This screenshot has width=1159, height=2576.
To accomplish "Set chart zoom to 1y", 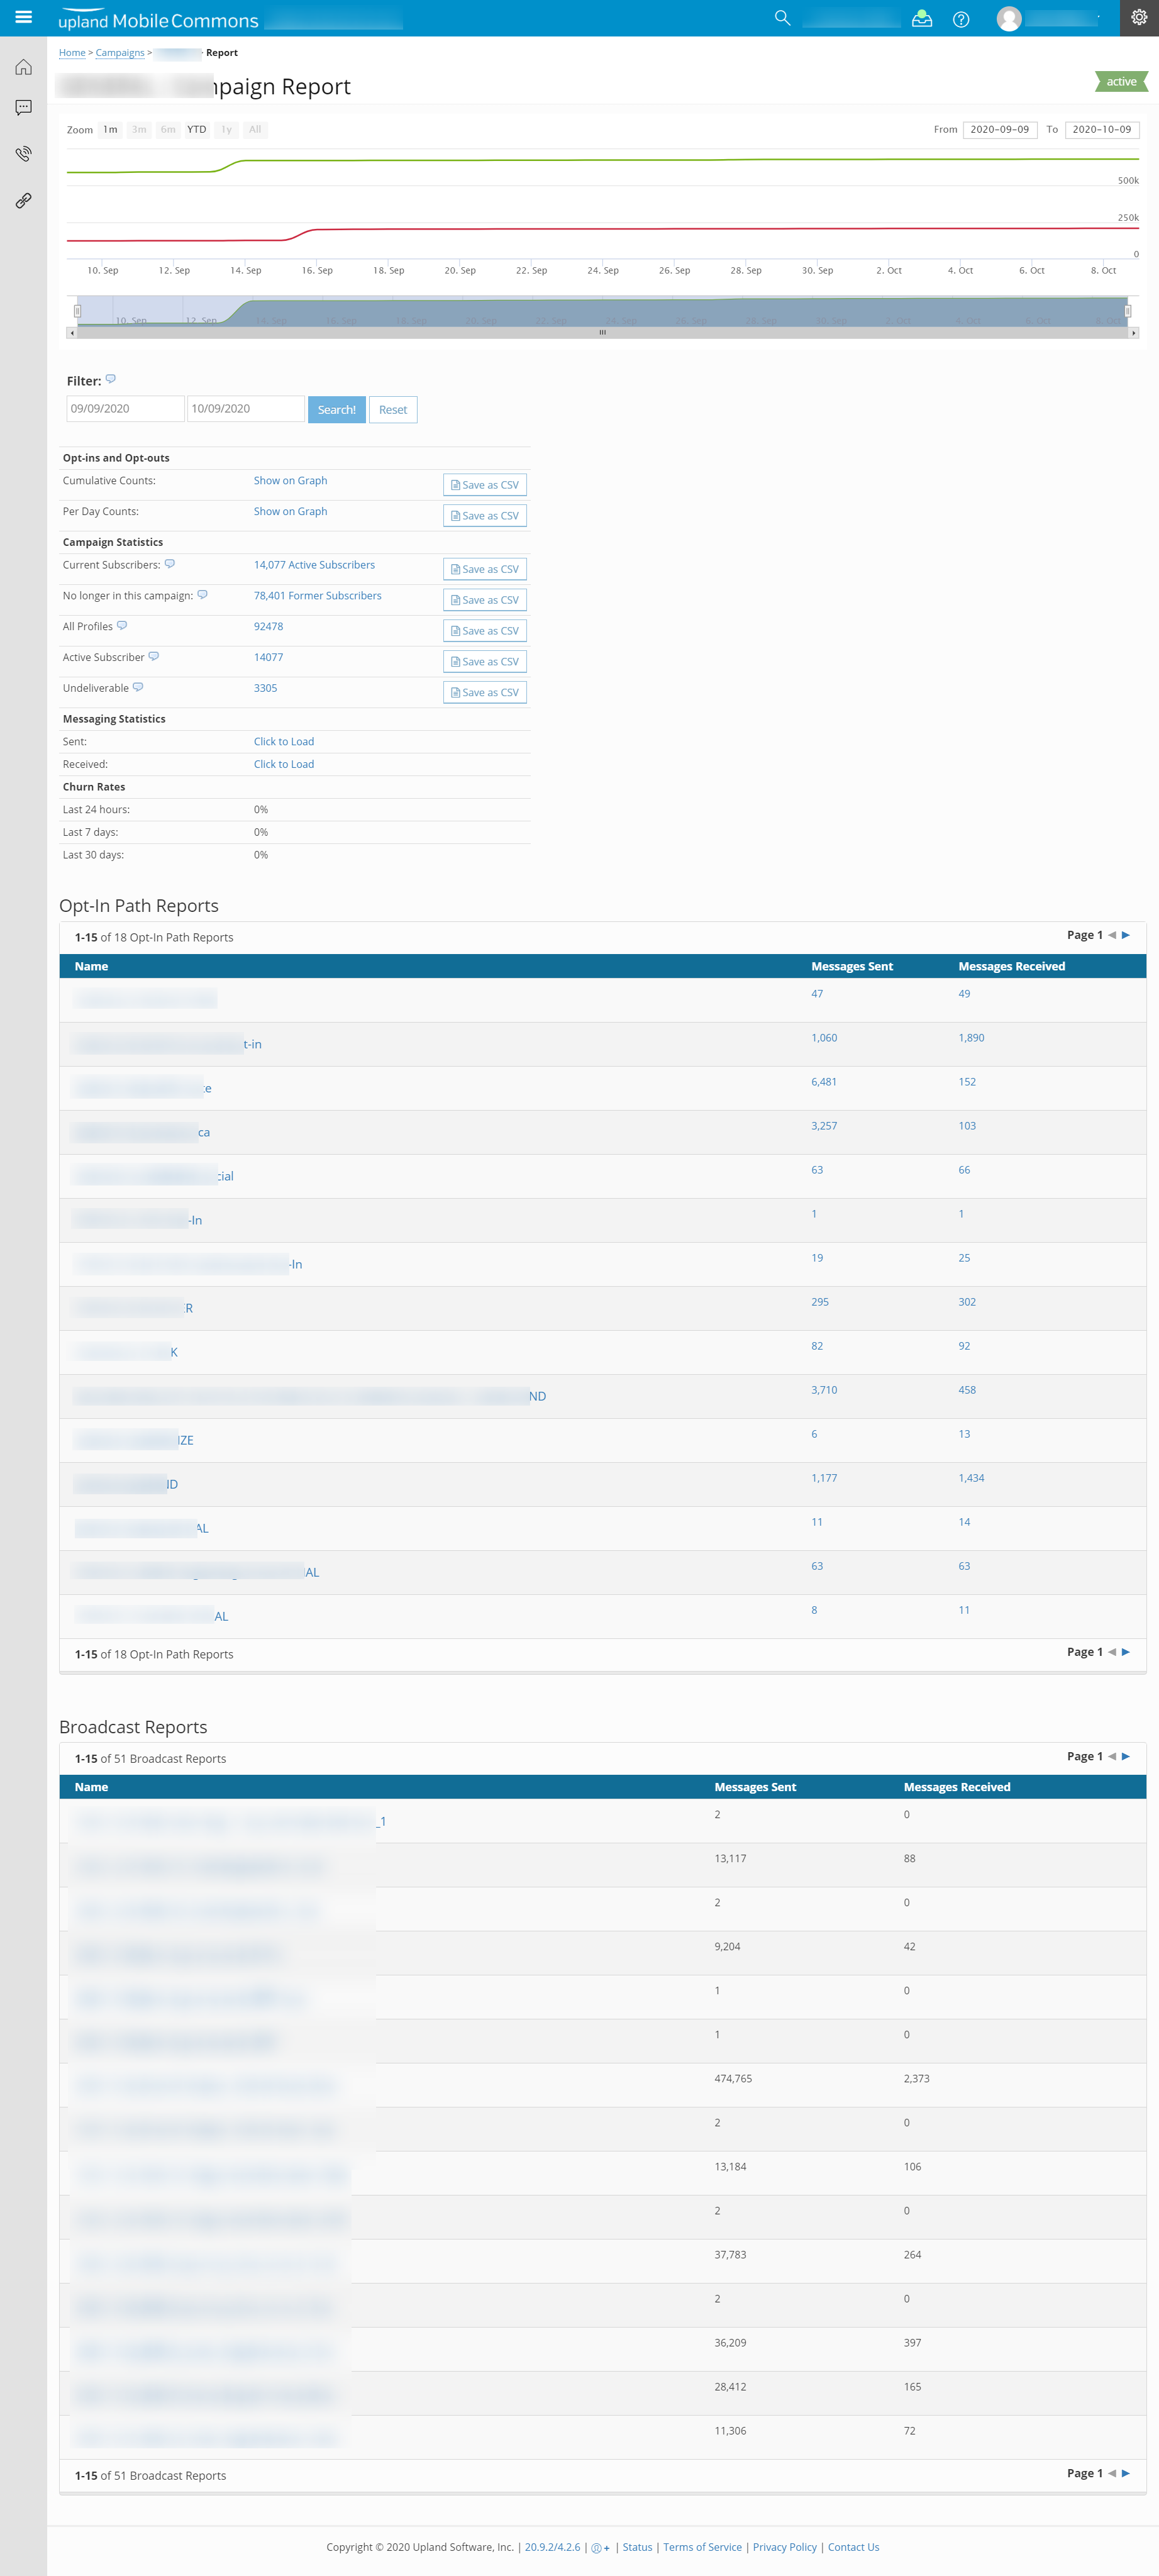I will point(226,130).
